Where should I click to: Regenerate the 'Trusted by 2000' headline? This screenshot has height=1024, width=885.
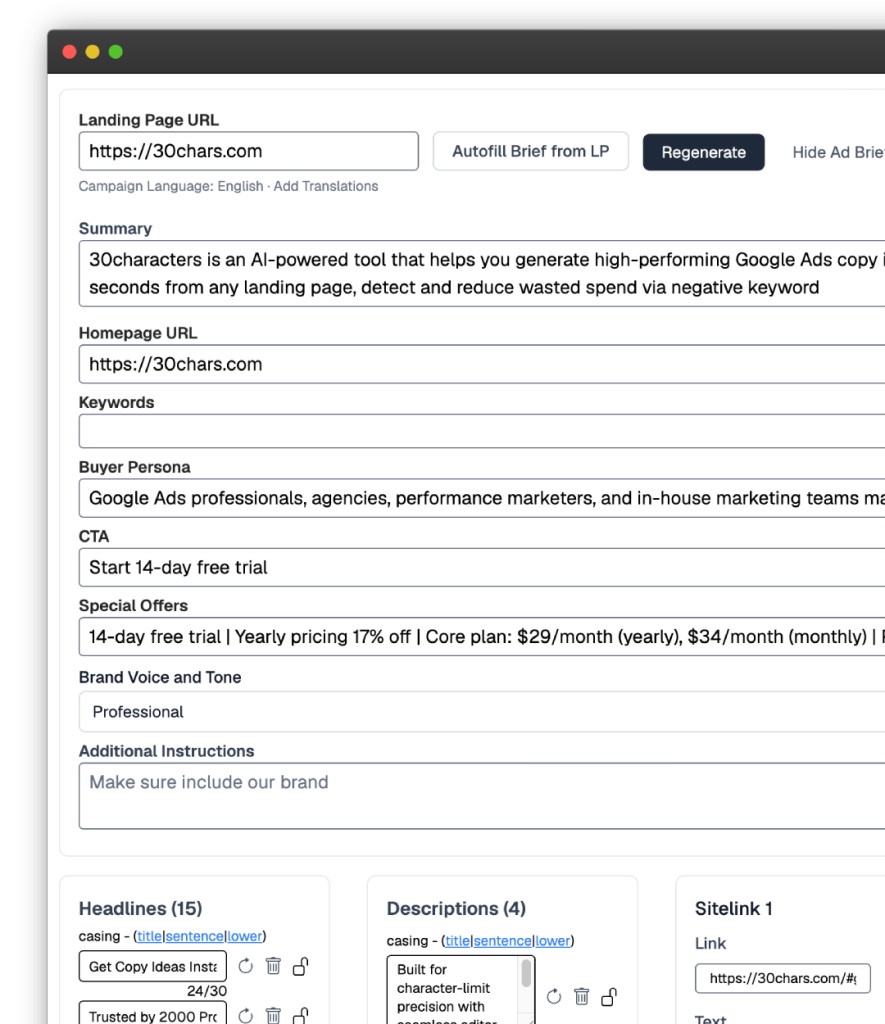[246, 1015]
